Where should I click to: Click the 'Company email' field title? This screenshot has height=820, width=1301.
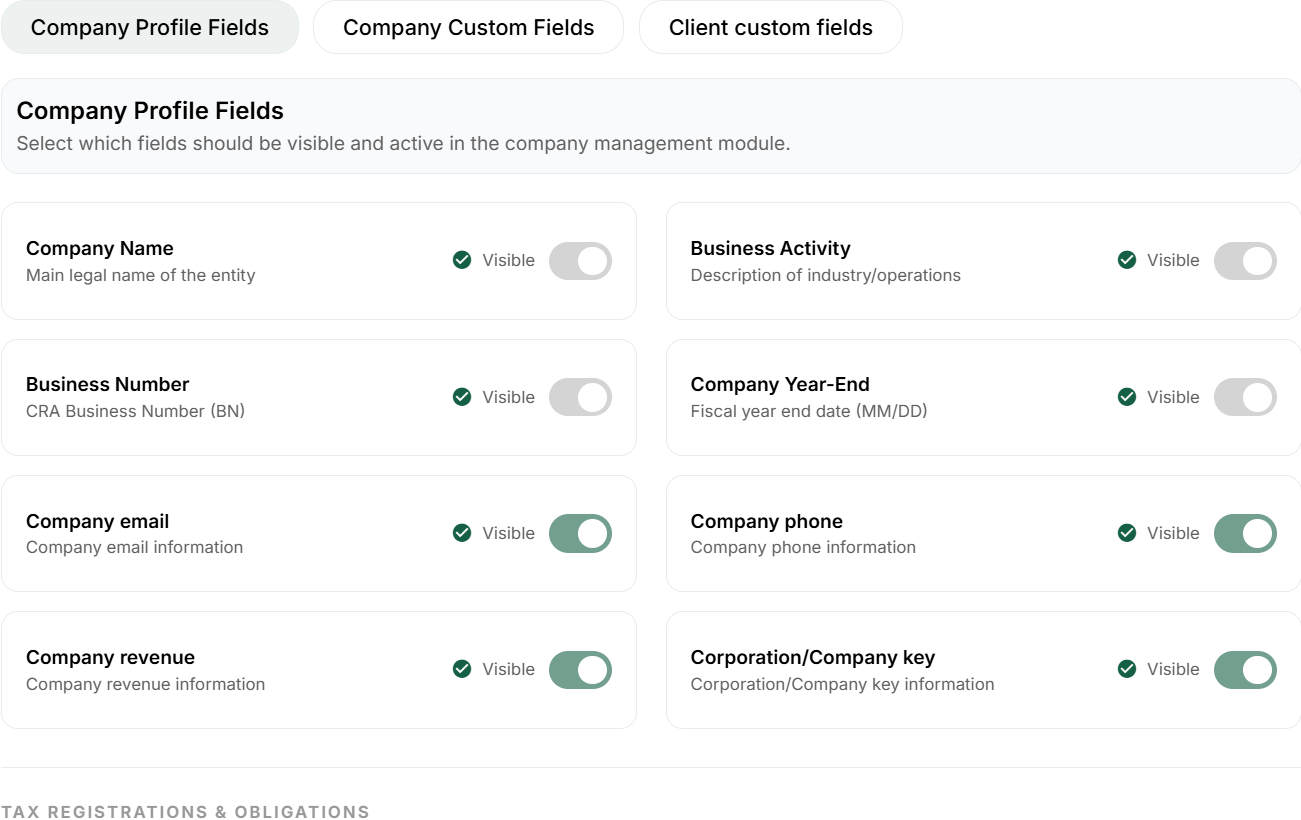[98, 521]
